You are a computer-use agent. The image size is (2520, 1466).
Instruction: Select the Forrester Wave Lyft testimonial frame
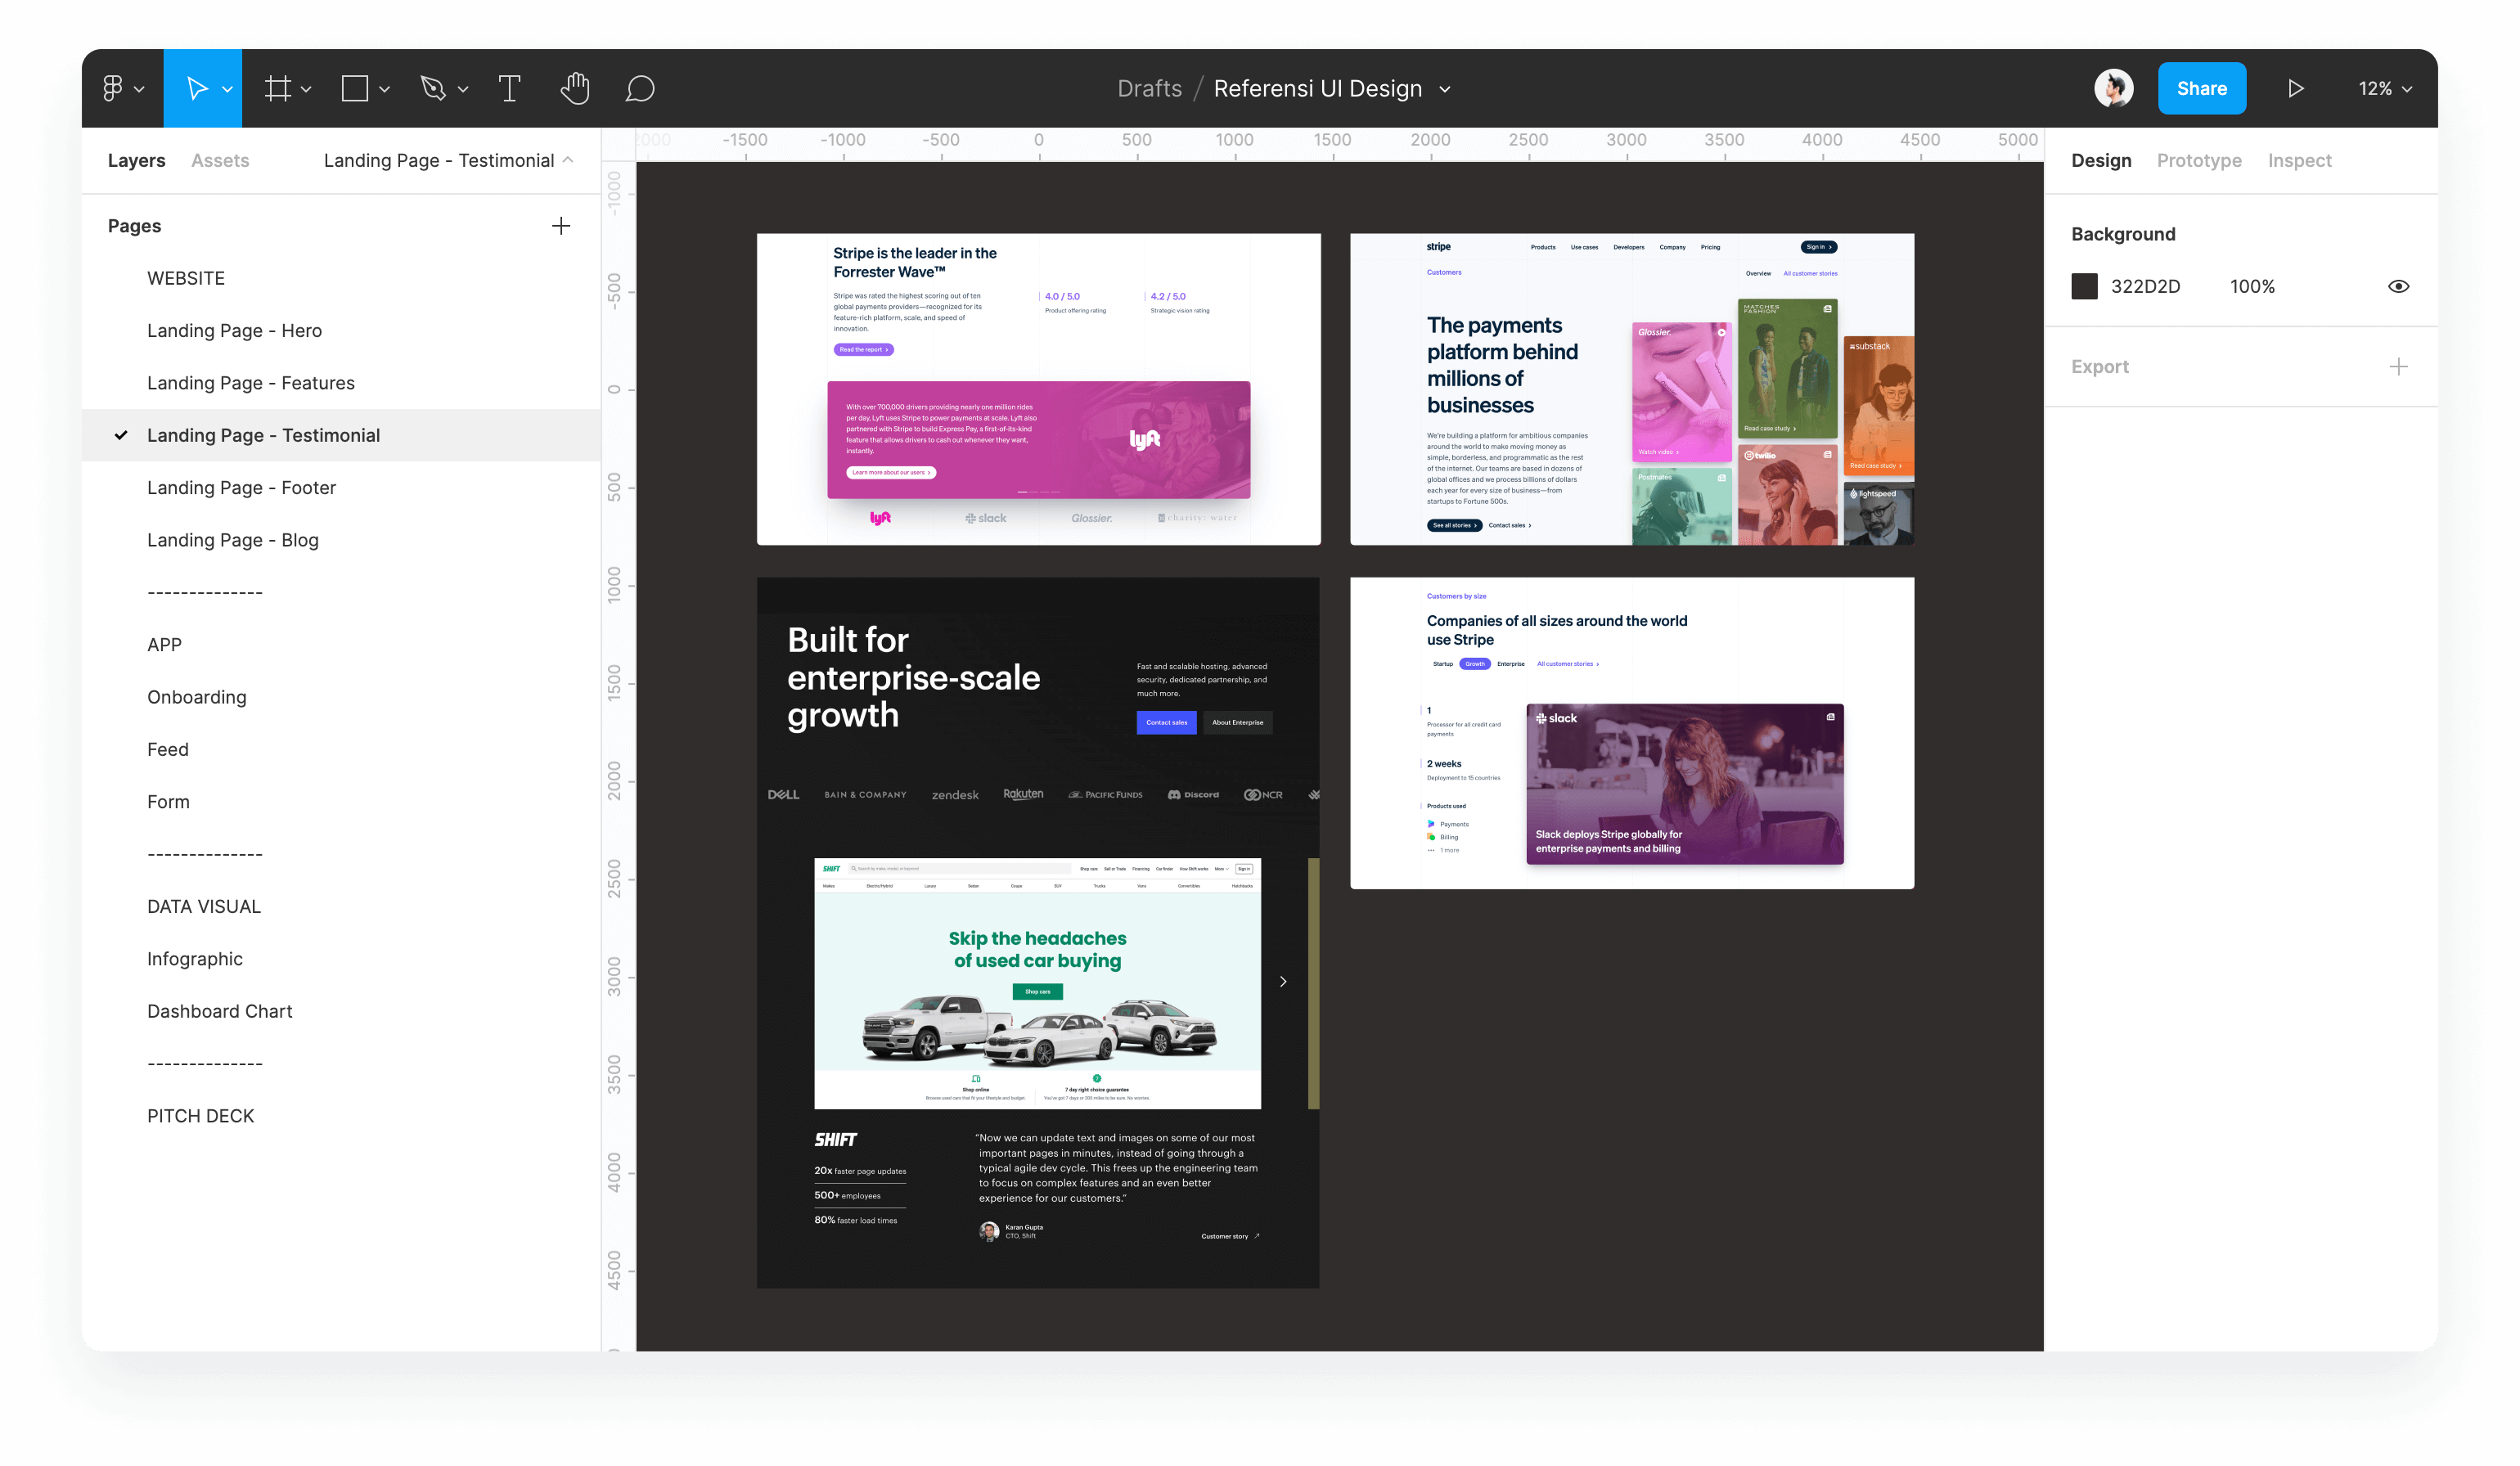coord(1038,389)
